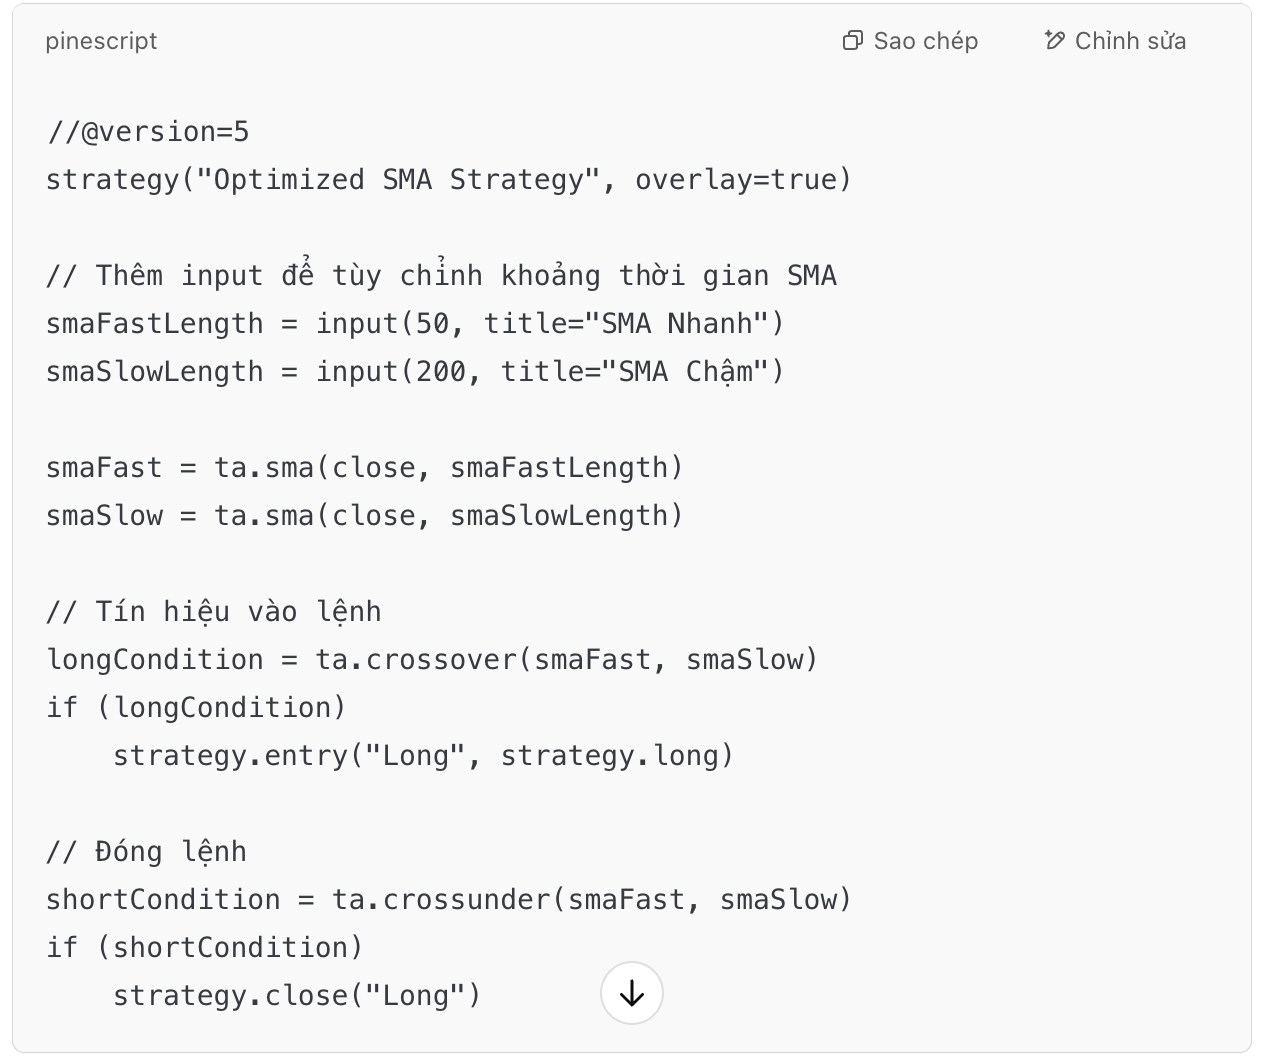
Task: Click the strategy.entry("Long") line
Action: click(x=423, y=756)
